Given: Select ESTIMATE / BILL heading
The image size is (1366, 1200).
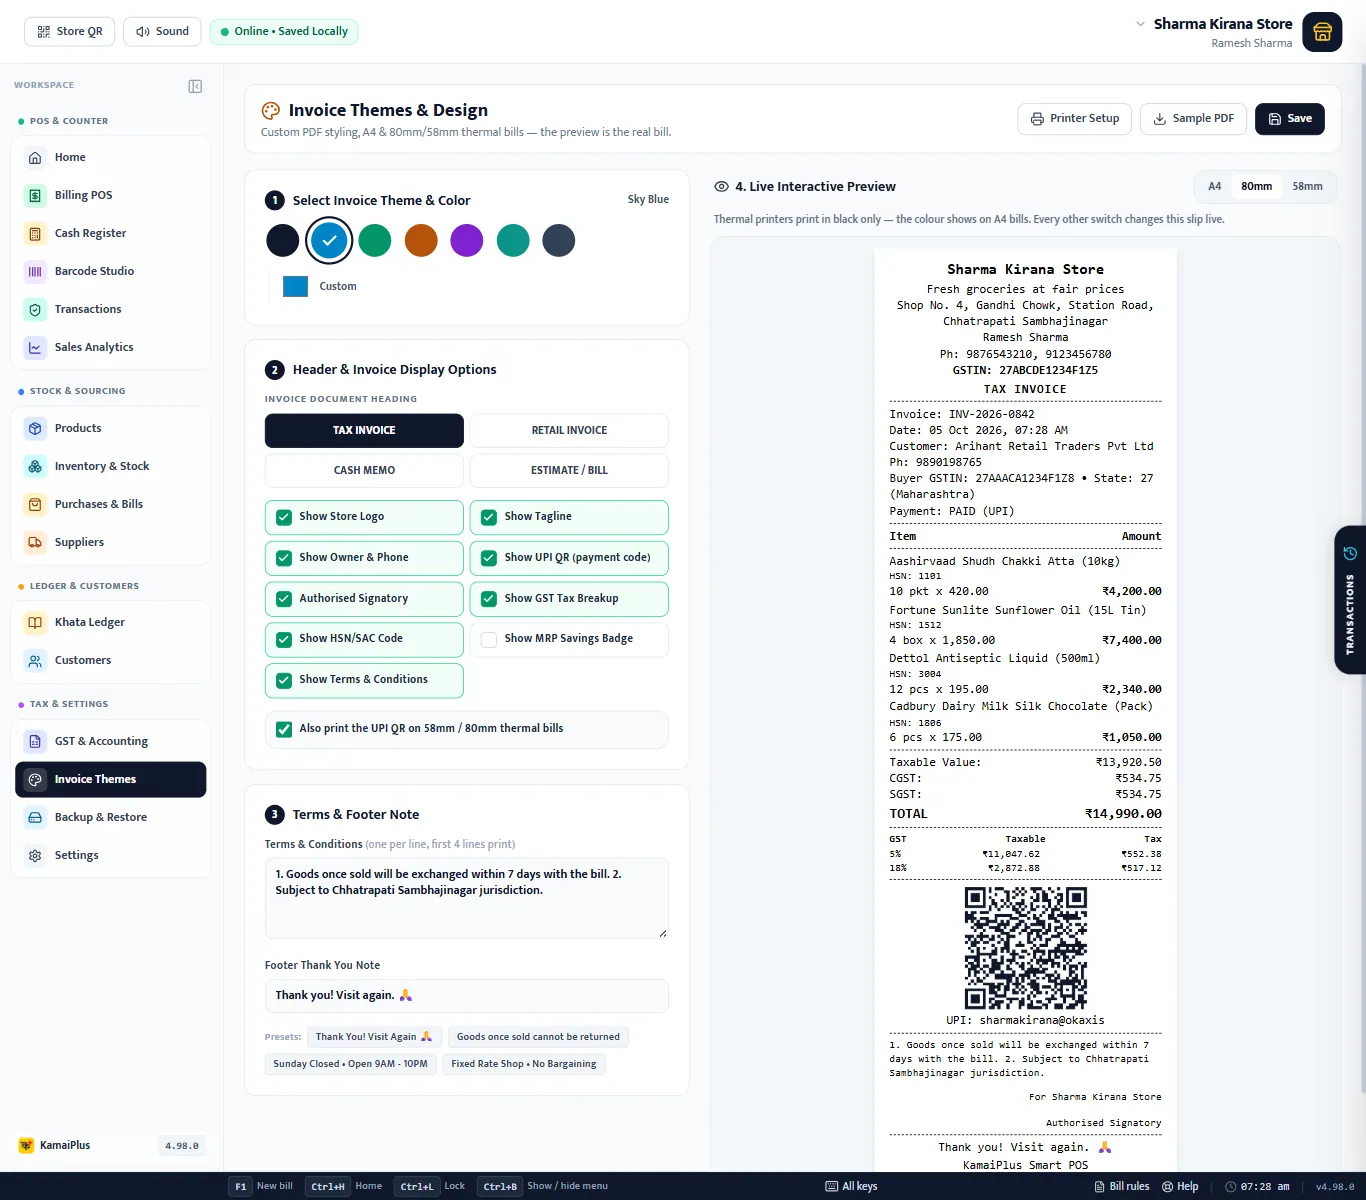Looking at the screenshot, I should (x=569, y=470).
